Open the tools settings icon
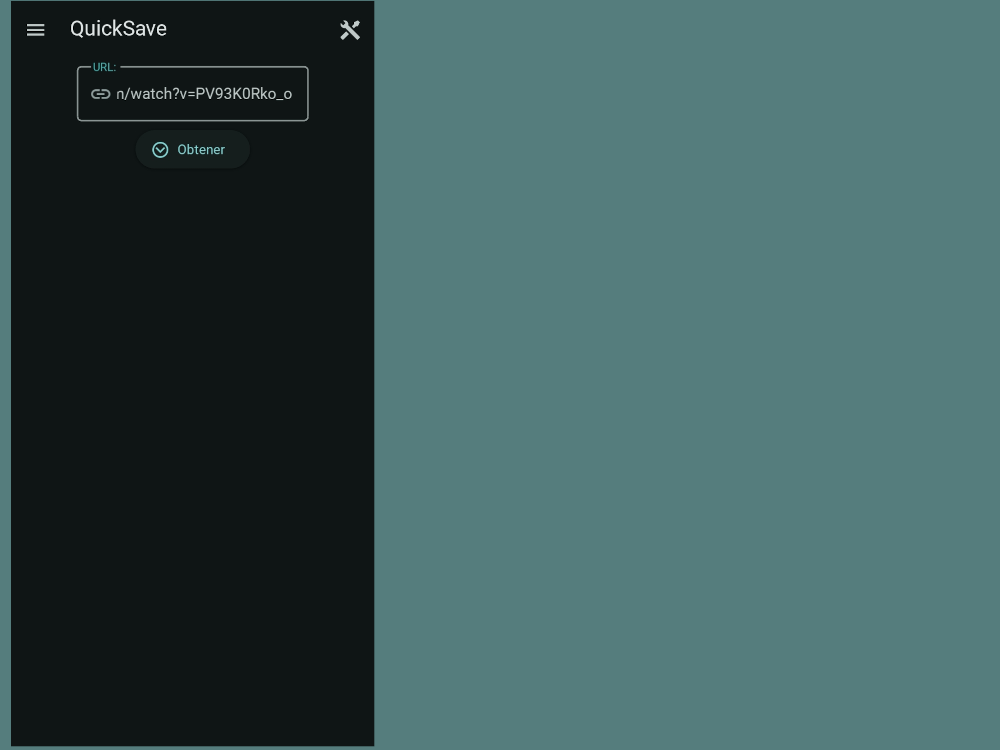Viewport: 1000px width, 750px height. tap(349, 30)
